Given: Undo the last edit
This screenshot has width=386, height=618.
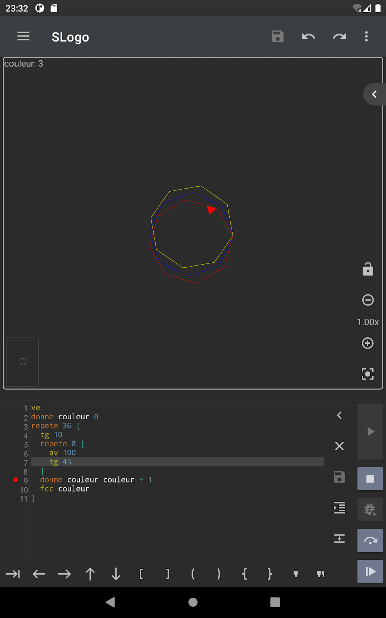Looking at the screenshot, I should [308, 37].
